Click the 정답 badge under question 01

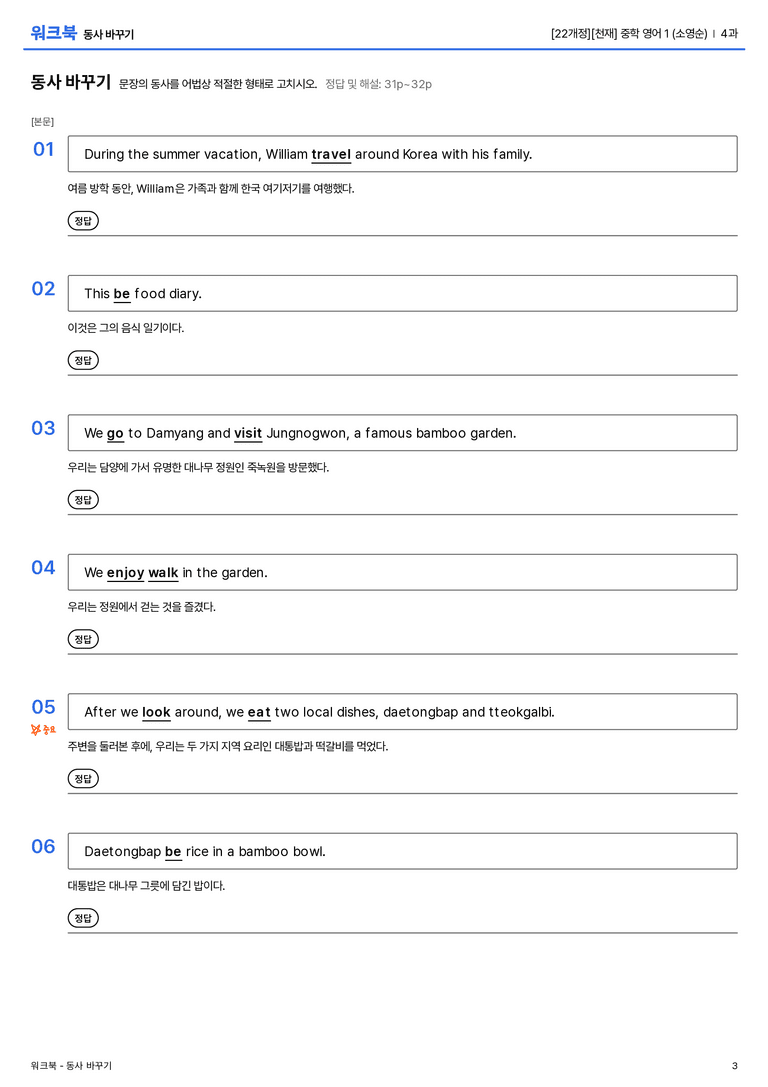point(83,220)
